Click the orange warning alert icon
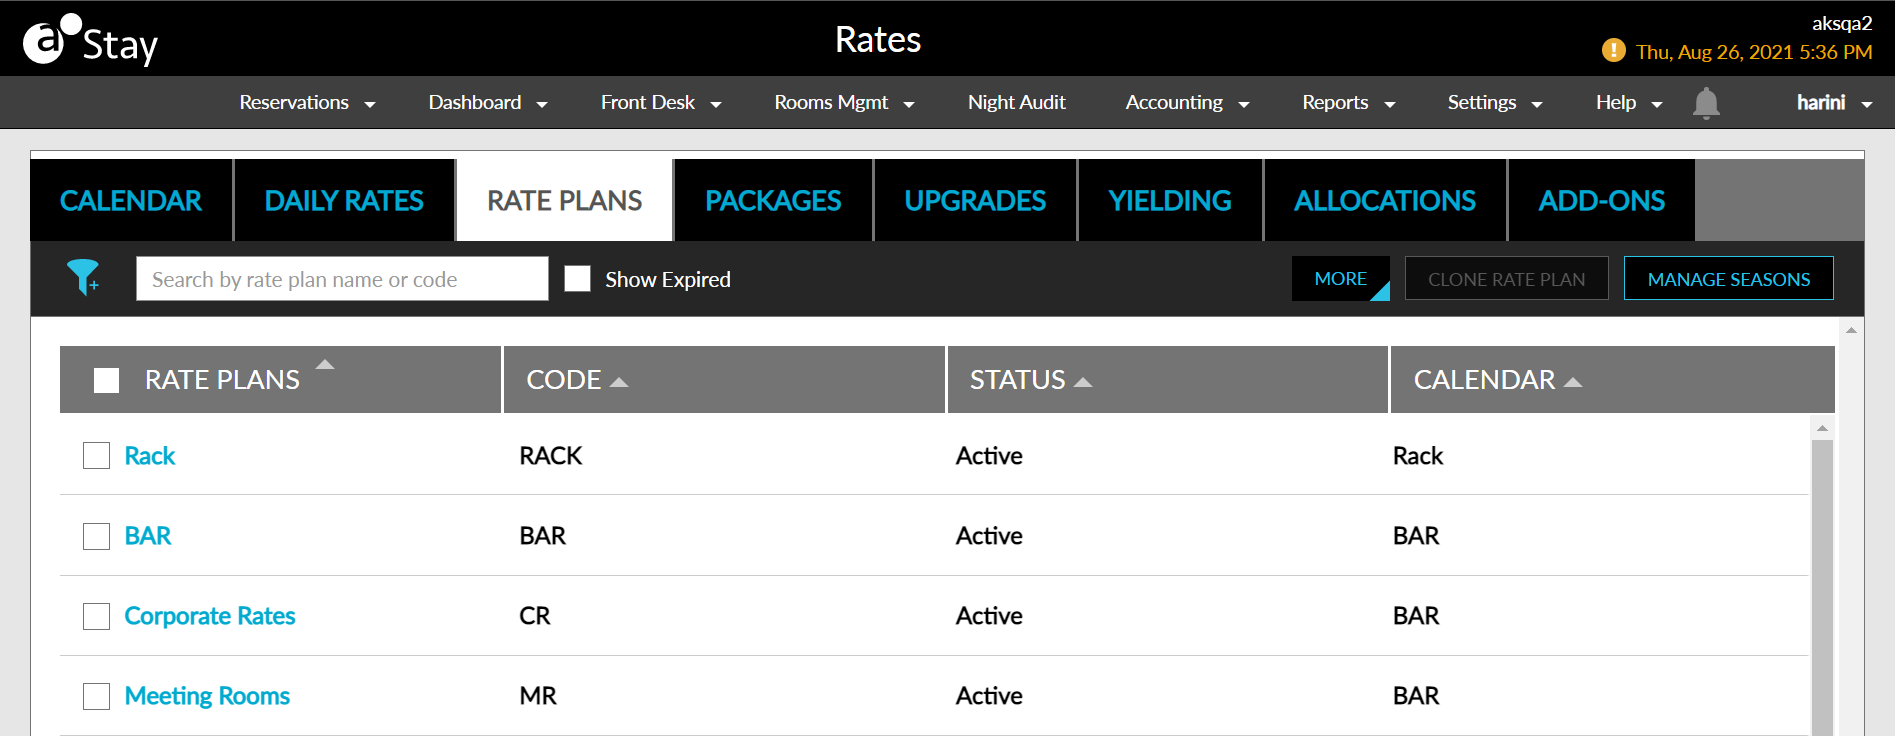Image resolution: width=1895 pixels, height=736 pixels. click(x=1613, y=51)
